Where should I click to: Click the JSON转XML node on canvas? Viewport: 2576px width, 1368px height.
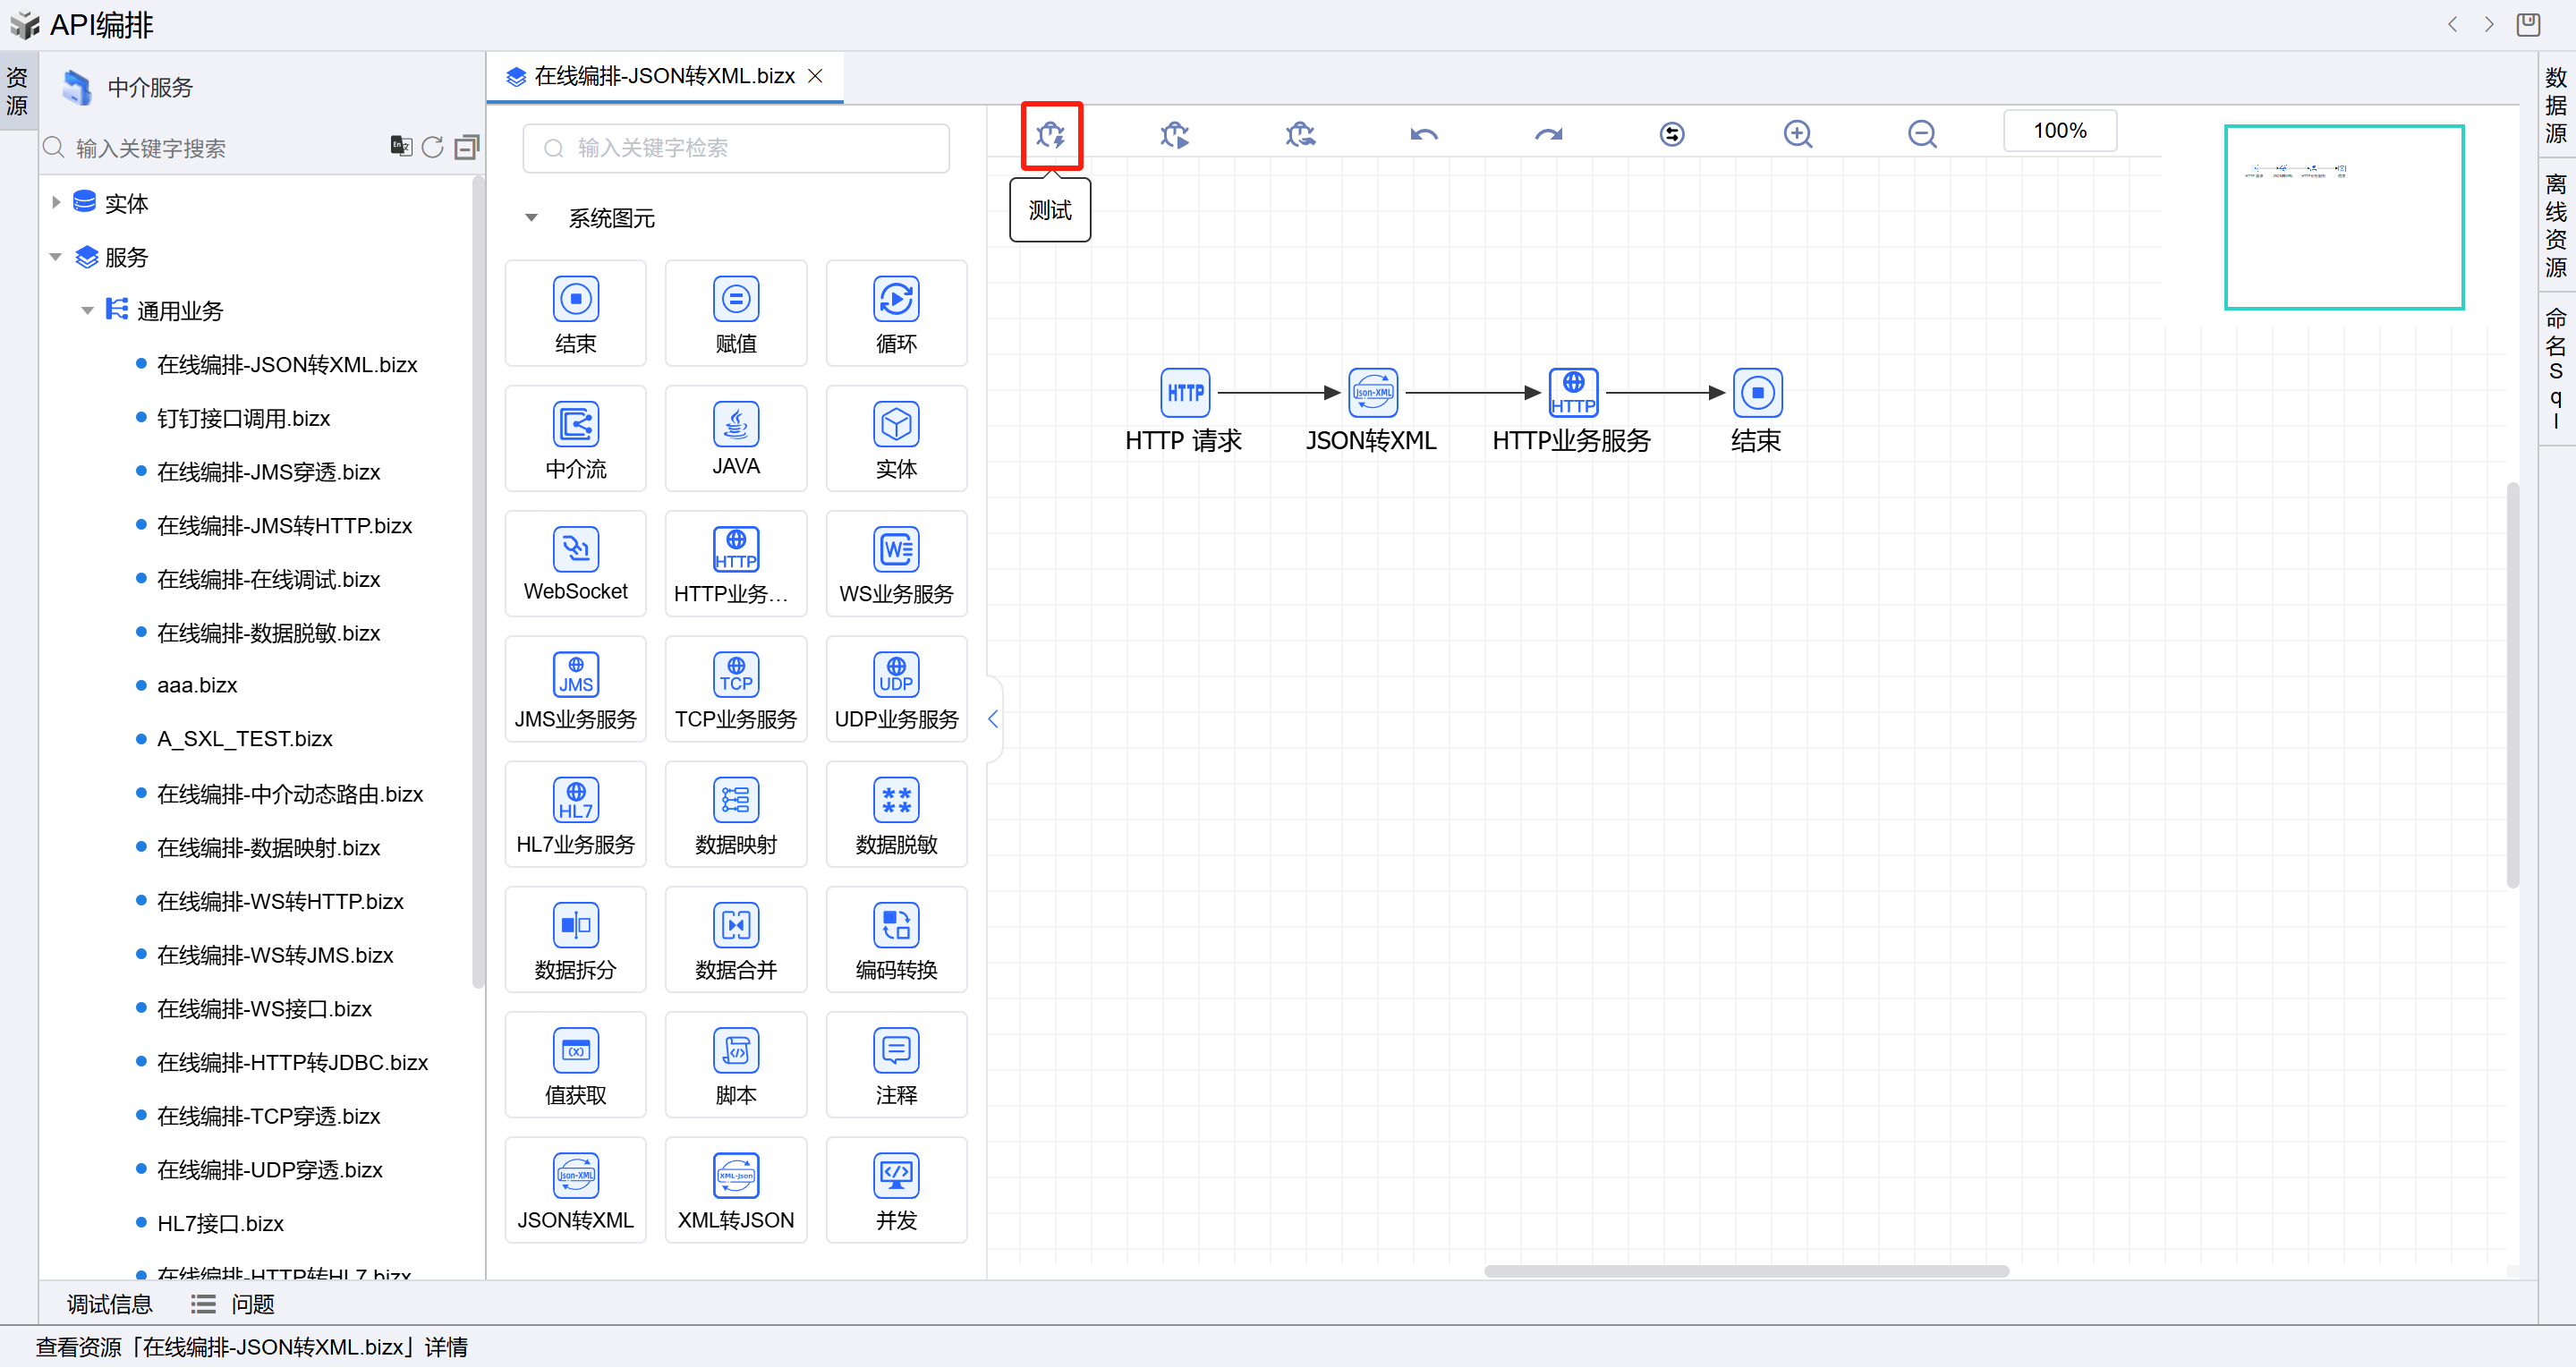[1372, 393]
